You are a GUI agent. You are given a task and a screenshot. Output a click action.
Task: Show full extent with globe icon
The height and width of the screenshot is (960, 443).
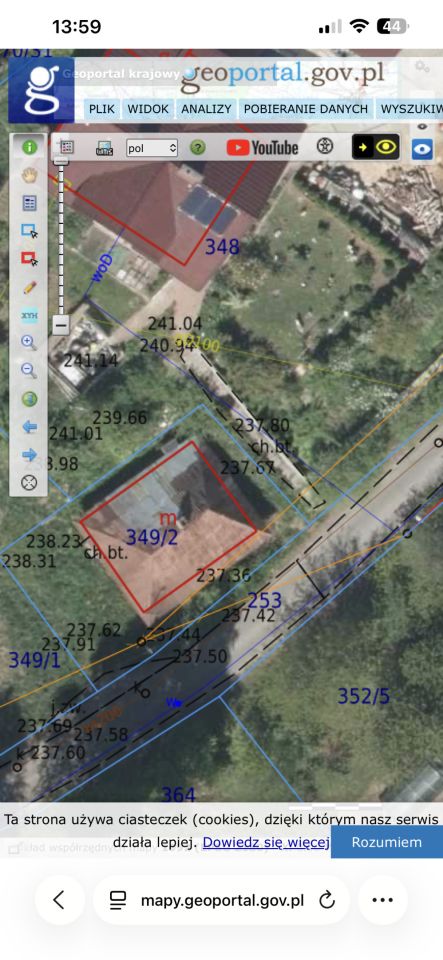(x=29, y=399)
